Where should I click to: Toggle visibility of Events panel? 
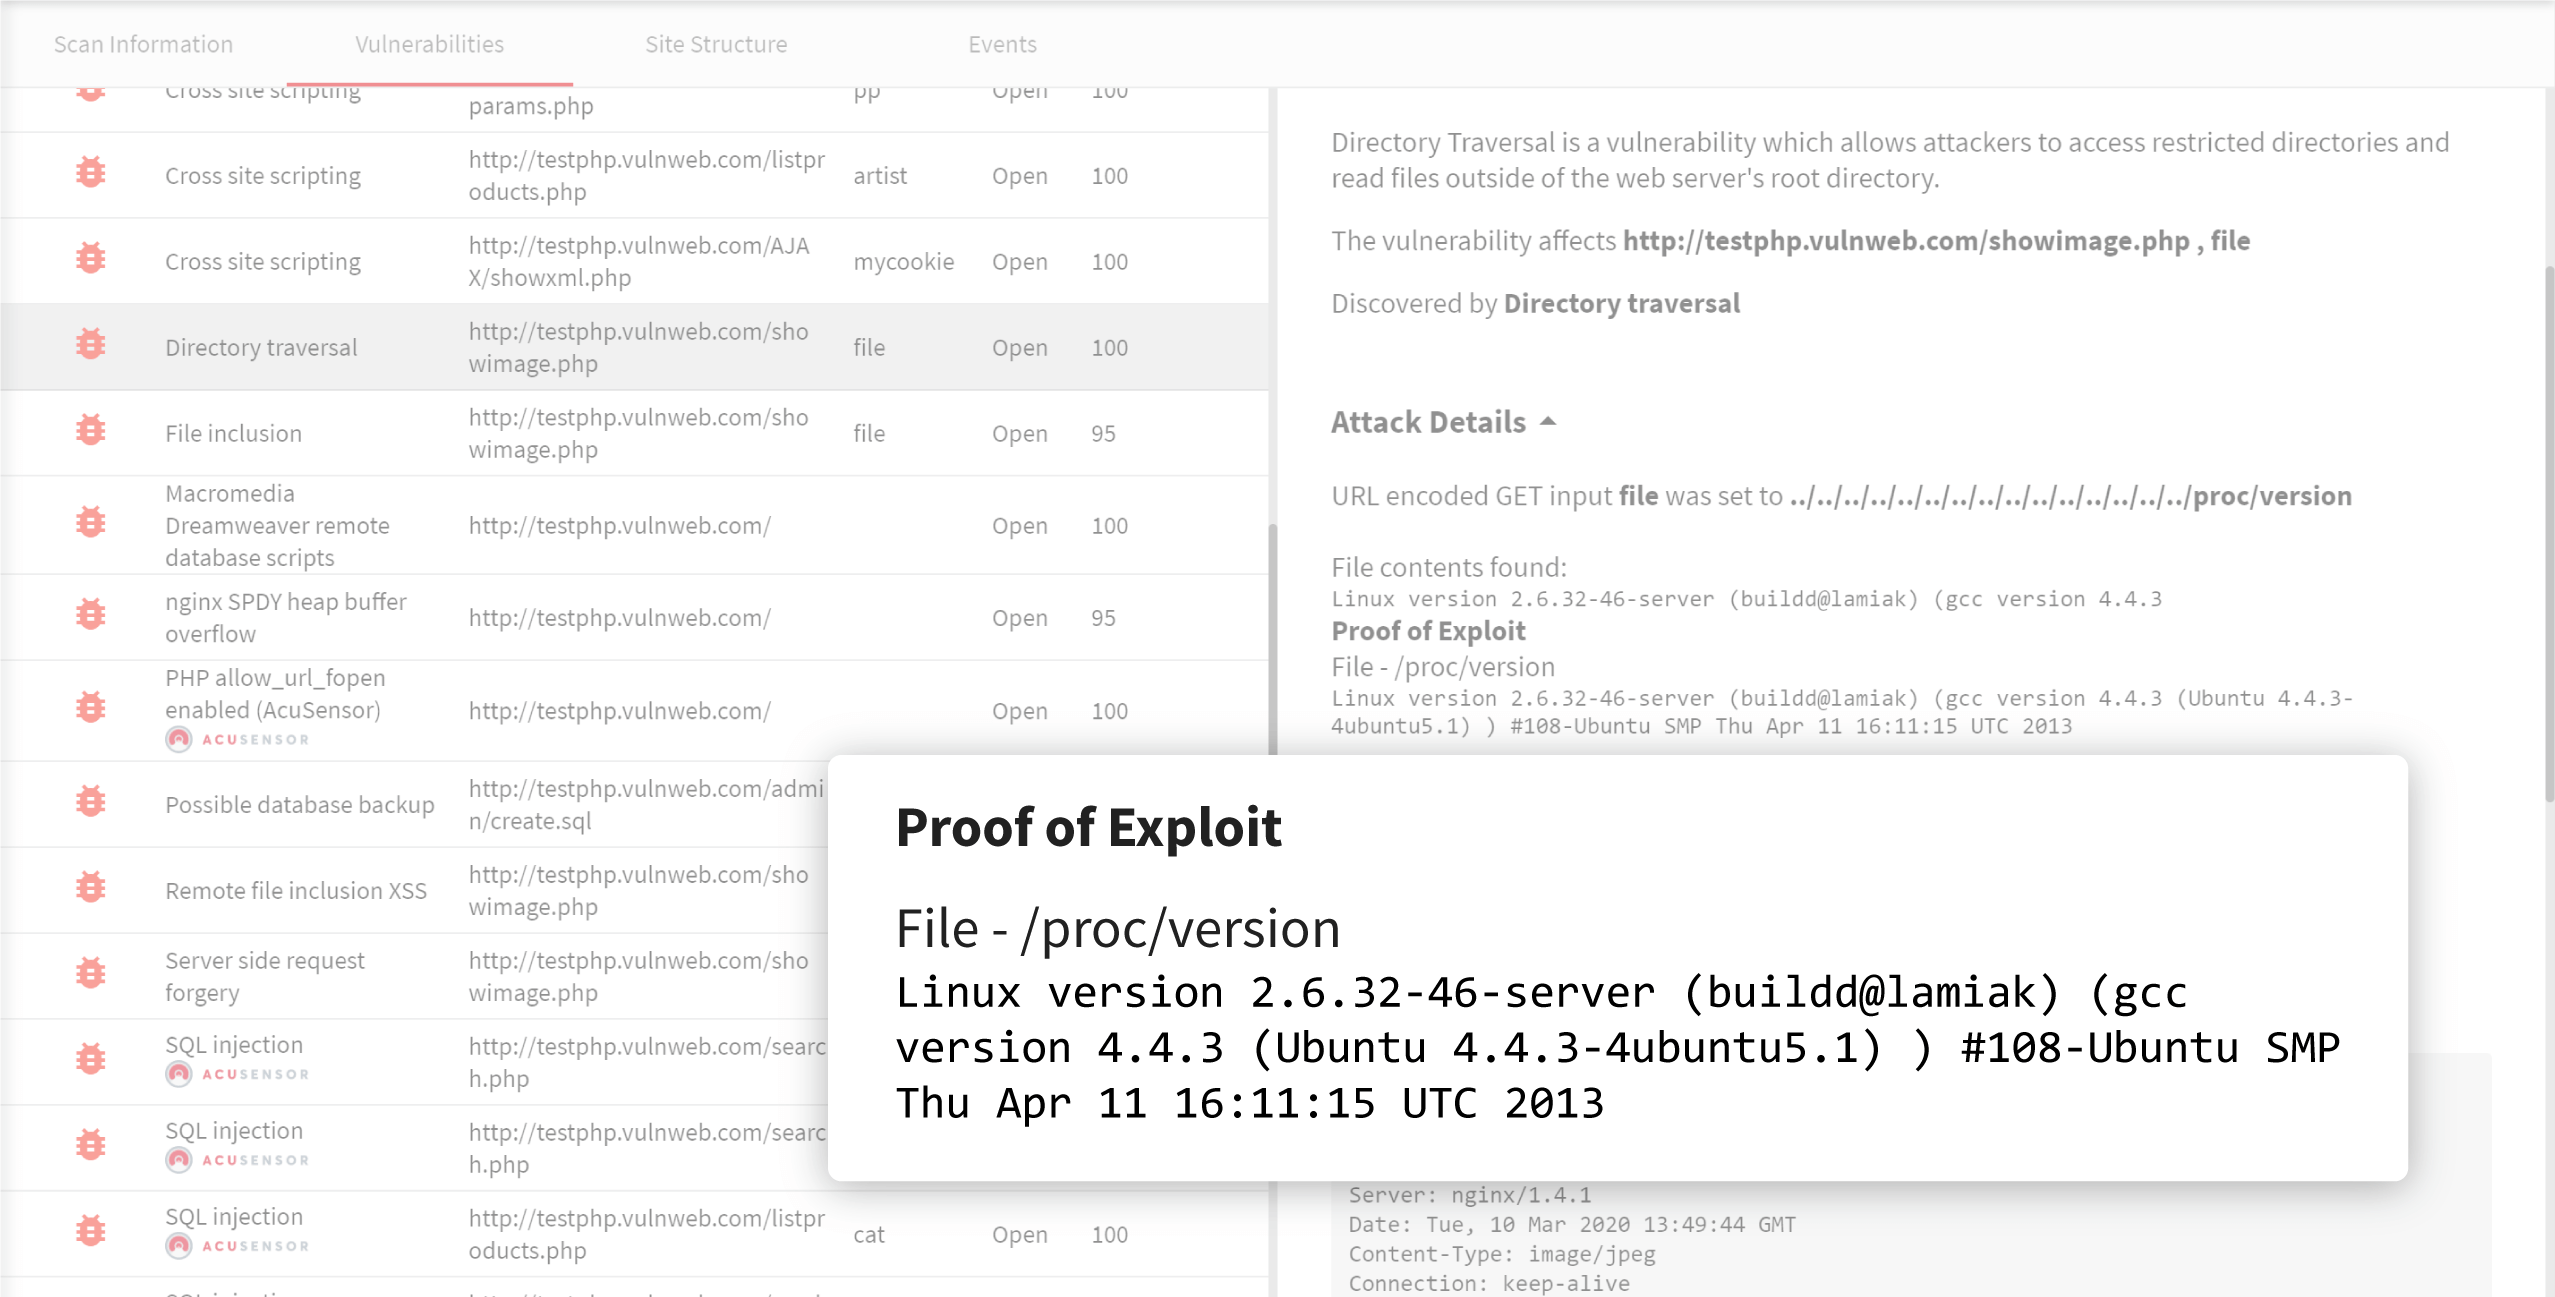point(1002,45)
